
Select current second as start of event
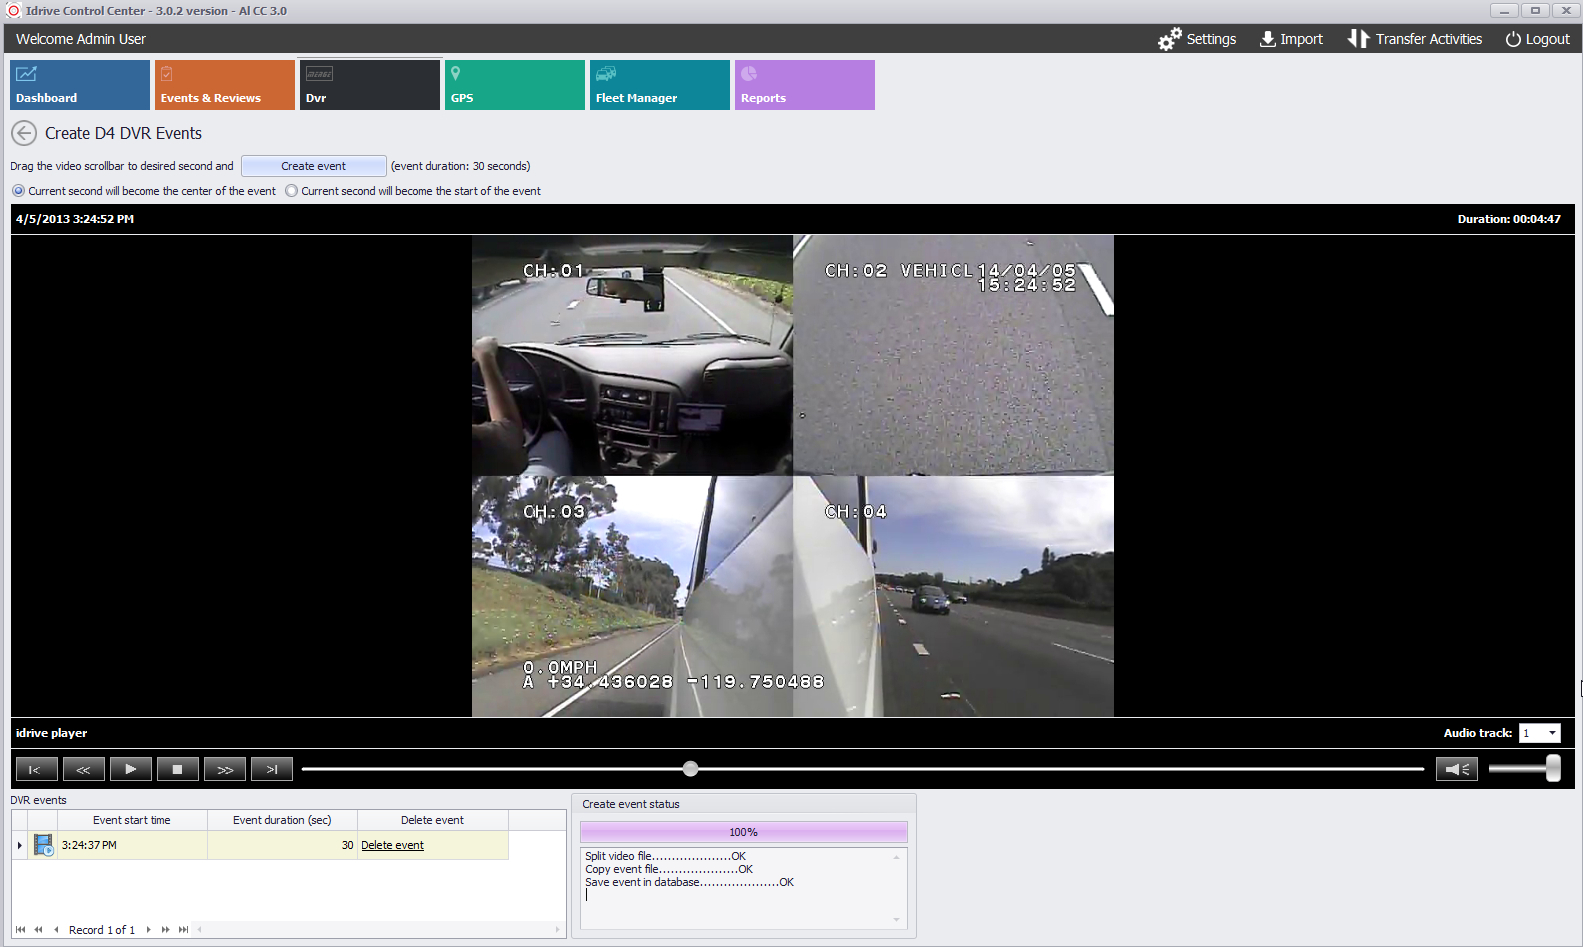[x=292, y=191]
